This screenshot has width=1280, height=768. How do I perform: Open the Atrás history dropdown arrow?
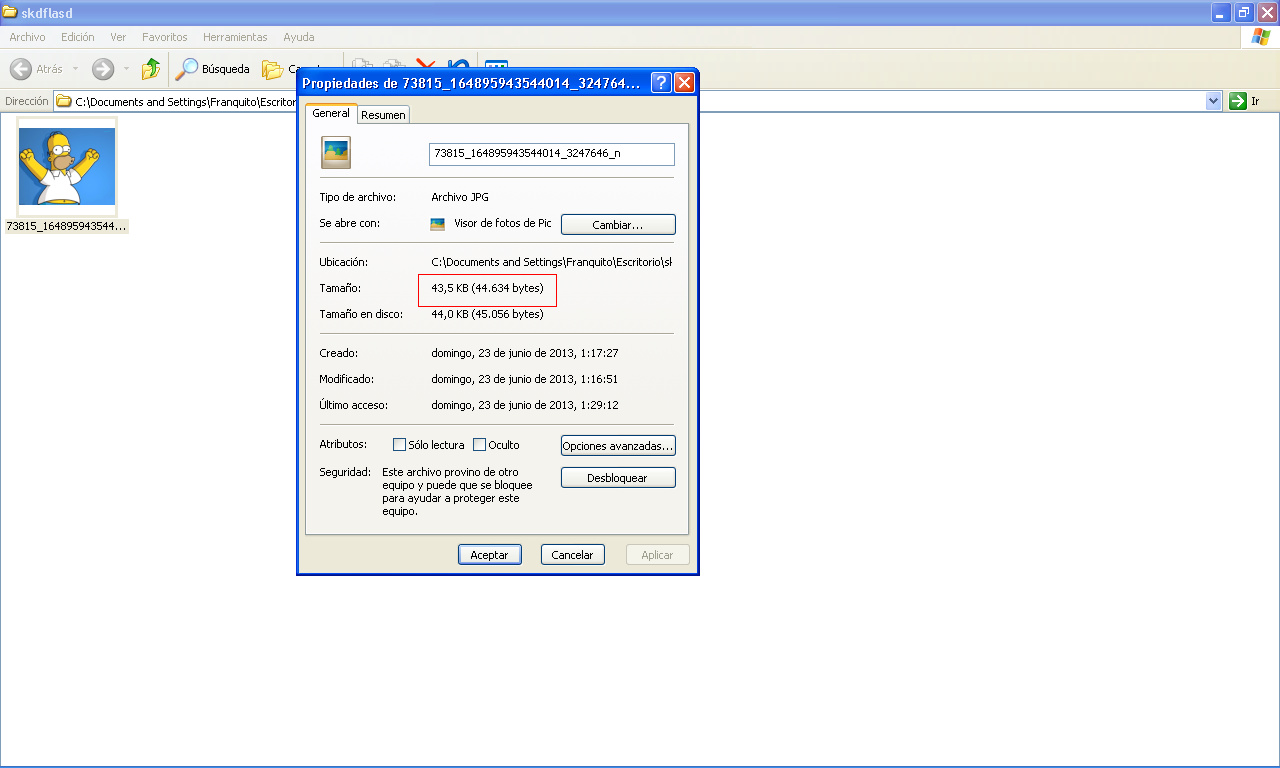pos(75,69)
